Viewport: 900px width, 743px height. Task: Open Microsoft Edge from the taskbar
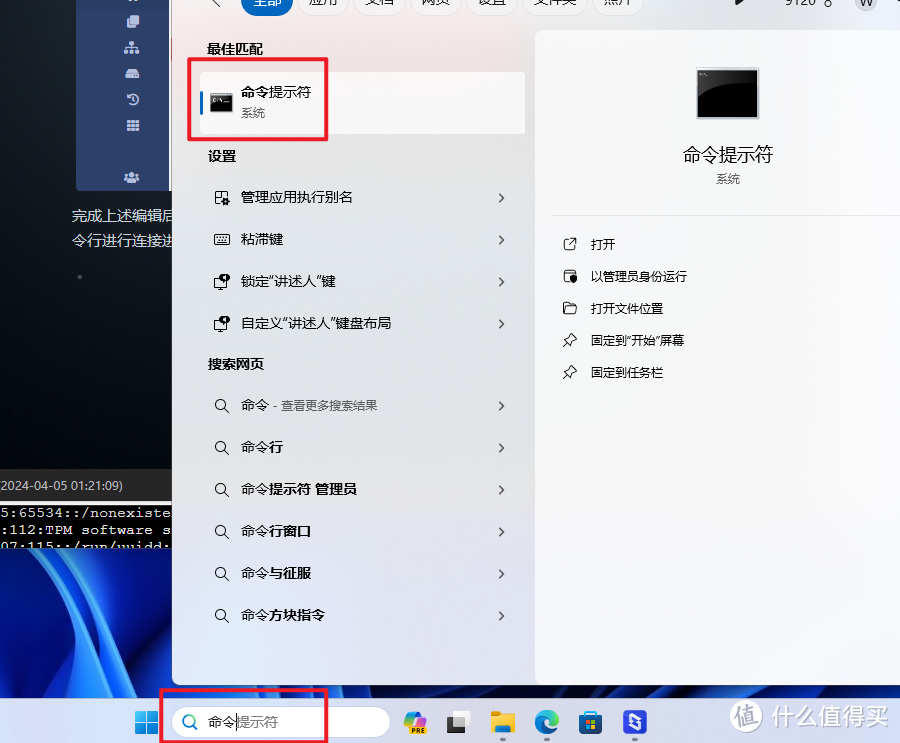[x=546, y=721]
